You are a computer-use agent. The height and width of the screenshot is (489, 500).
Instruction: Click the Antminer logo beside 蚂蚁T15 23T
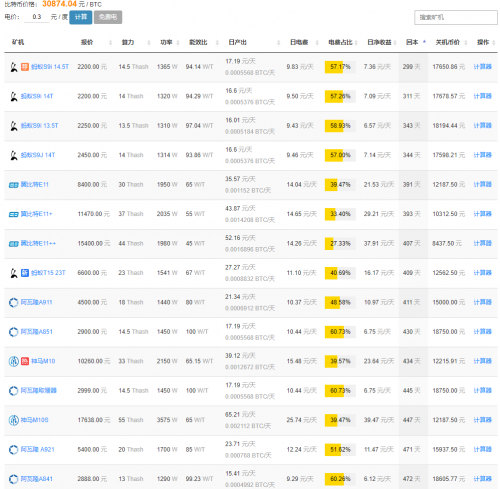[x=13, y=273]
